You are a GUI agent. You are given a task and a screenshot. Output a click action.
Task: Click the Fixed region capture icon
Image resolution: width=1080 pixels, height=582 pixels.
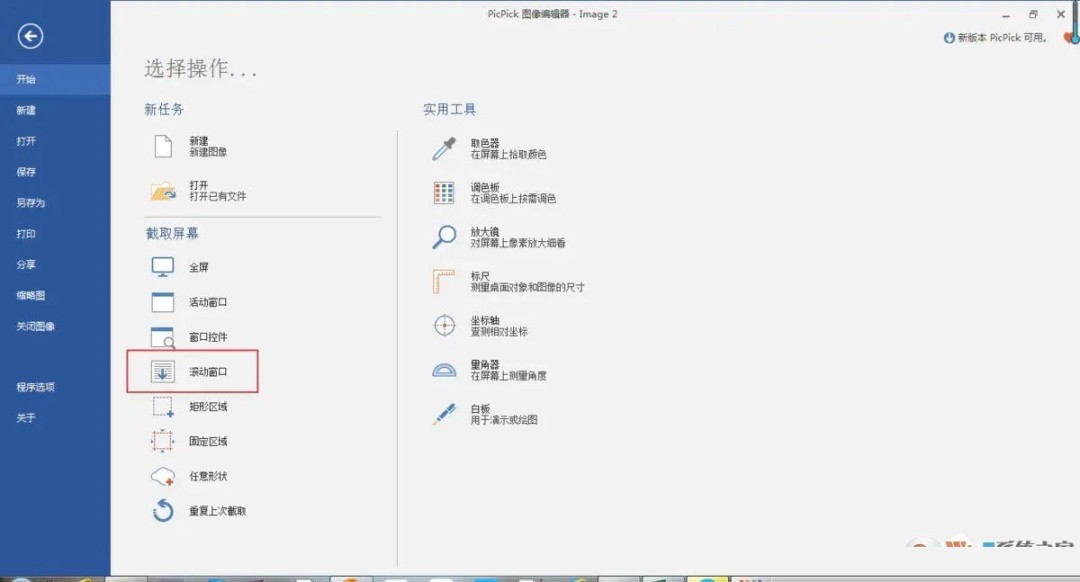(163, 441)
